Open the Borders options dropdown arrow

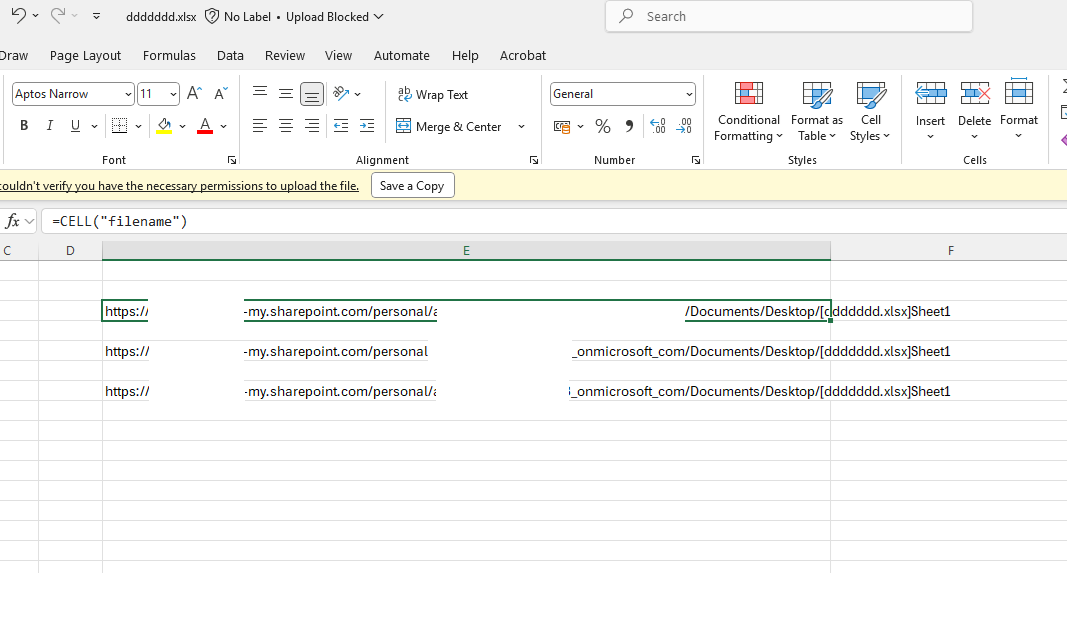coord(138,126)
